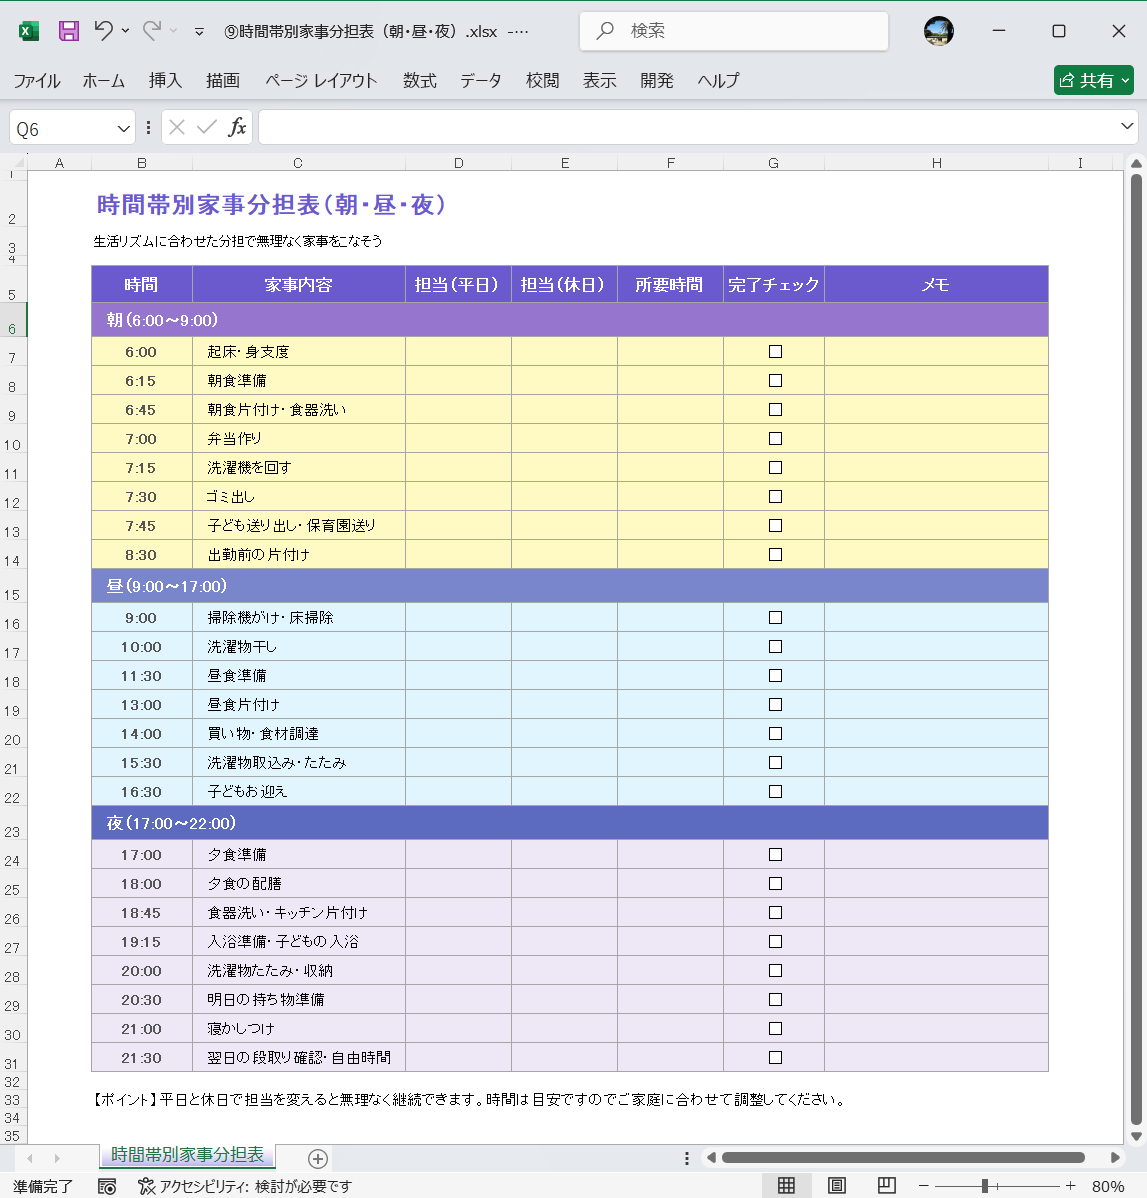Click the 80% zoom level button
Viewport: 1147px width, 1198px height.
coord(1107,1187)
